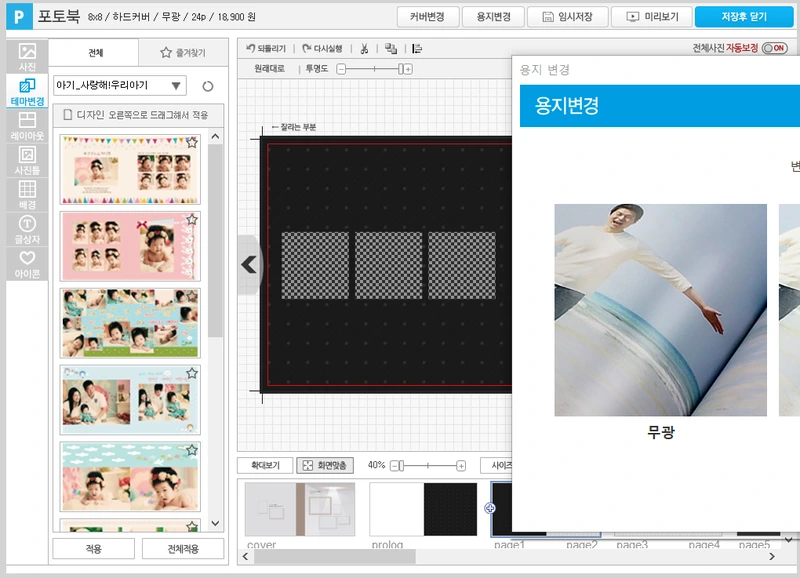Screen dimensions: 800x578
Task: Click the 임시저장 temporary save button
Action: point(567,17)
